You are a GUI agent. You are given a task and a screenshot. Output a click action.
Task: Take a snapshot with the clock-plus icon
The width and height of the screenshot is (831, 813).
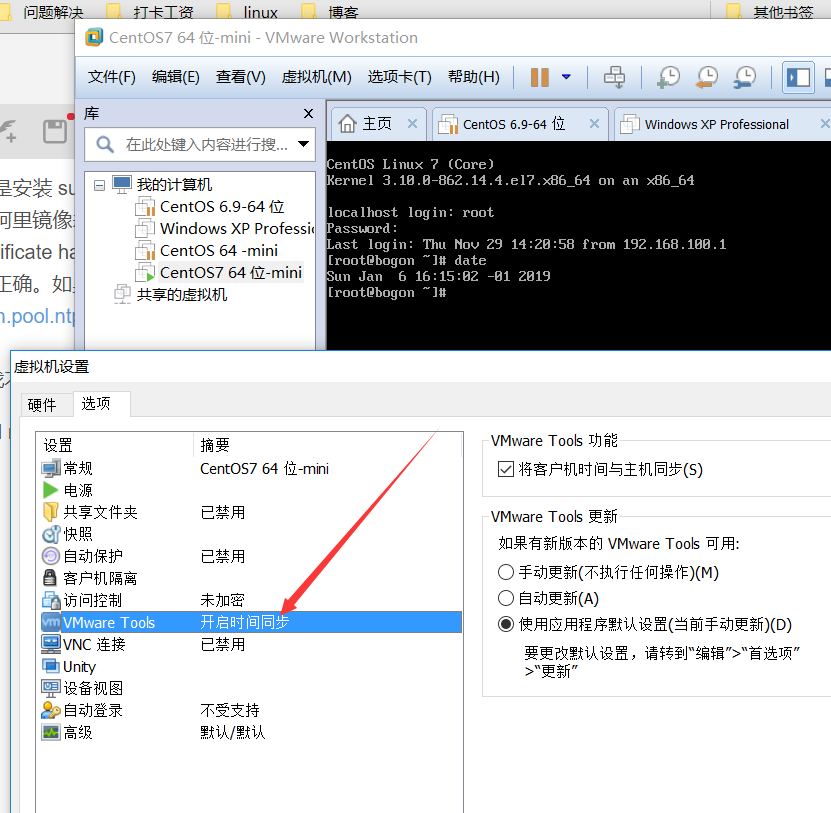[668, 77]
